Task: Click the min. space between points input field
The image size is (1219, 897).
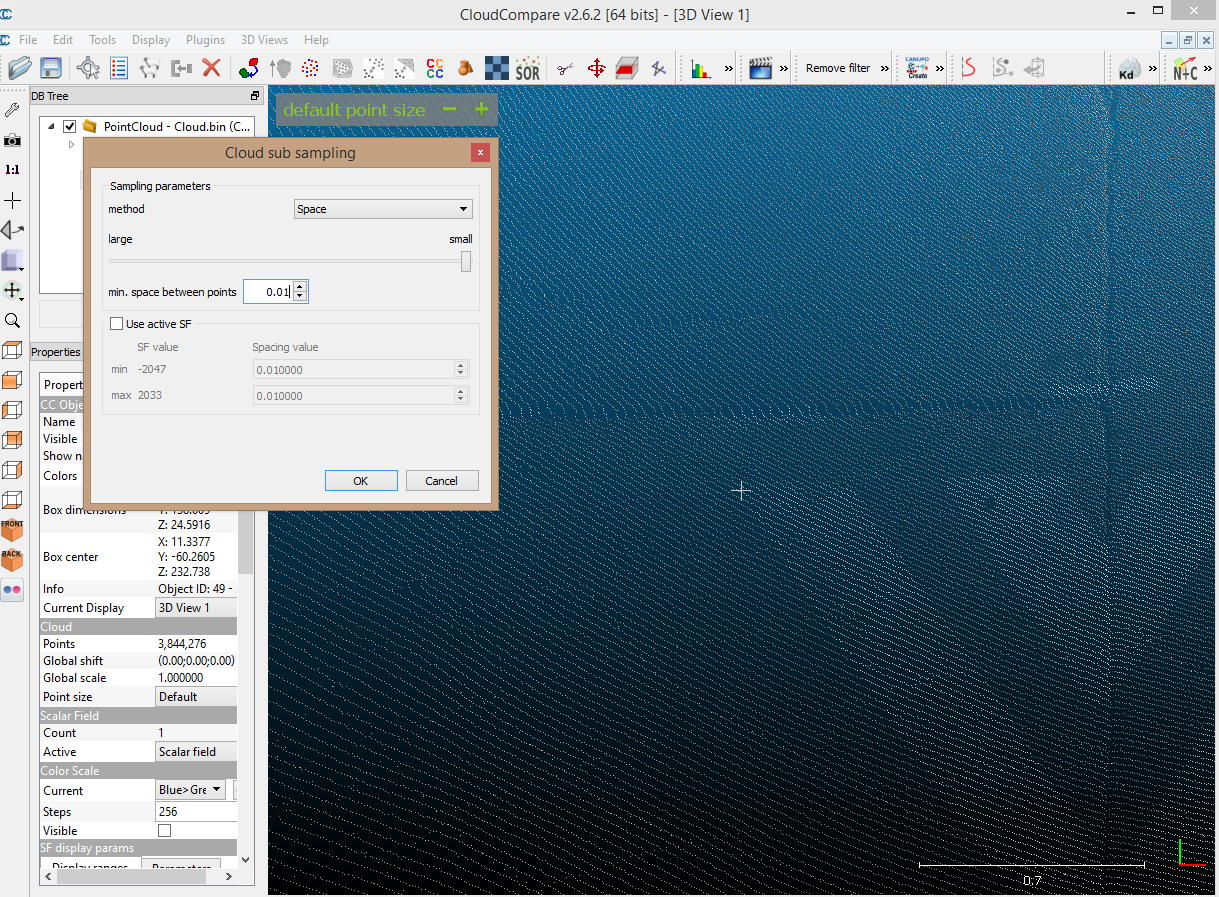Action: pyautogui.click(x=269, y=292)
